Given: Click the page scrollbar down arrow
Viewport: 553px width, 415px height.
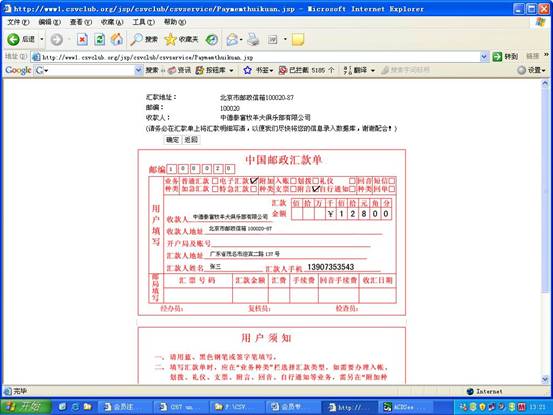Looking at the screenshot, I should tap(545, 379).
